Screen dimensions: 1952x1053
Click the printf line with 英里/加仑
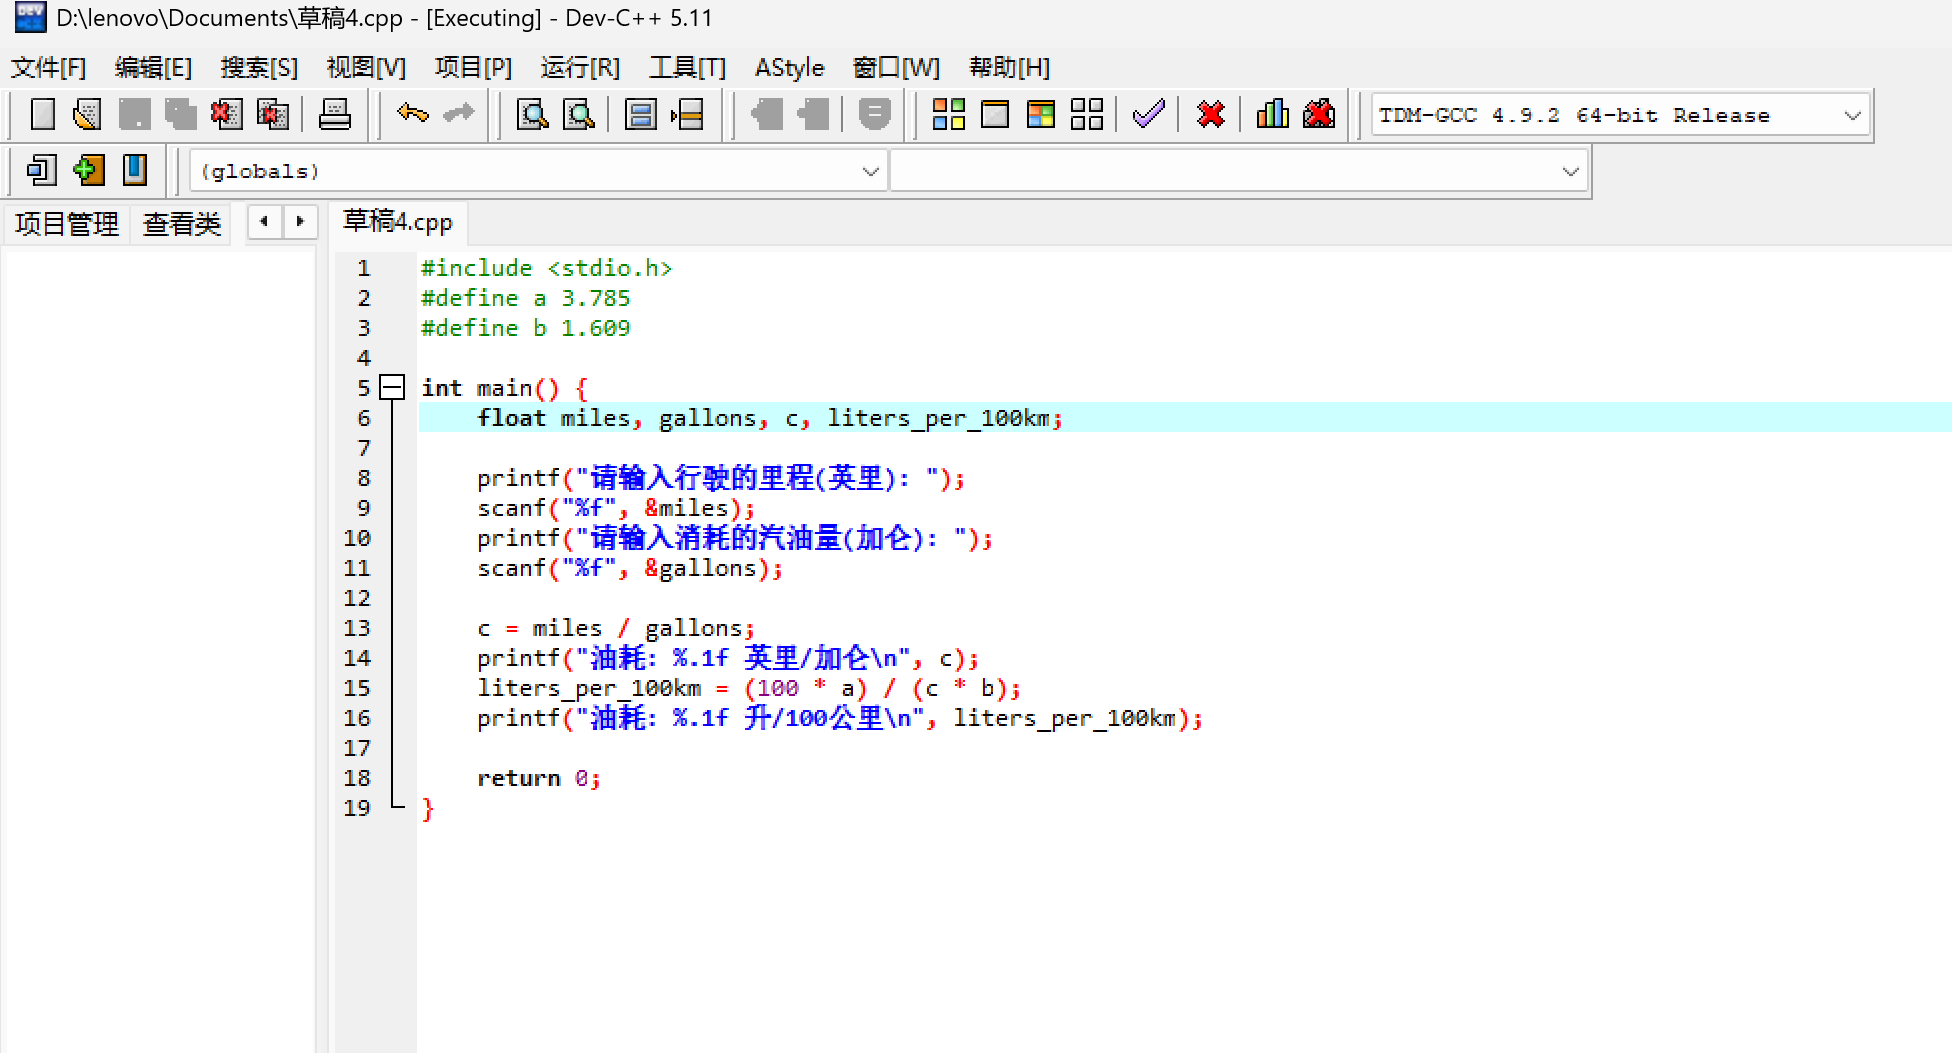[728, 658]
